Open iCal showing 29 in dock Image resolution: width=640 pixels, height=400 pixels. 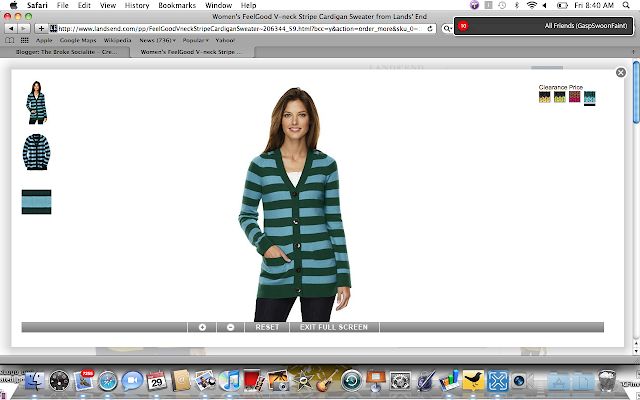click(156, 382)
